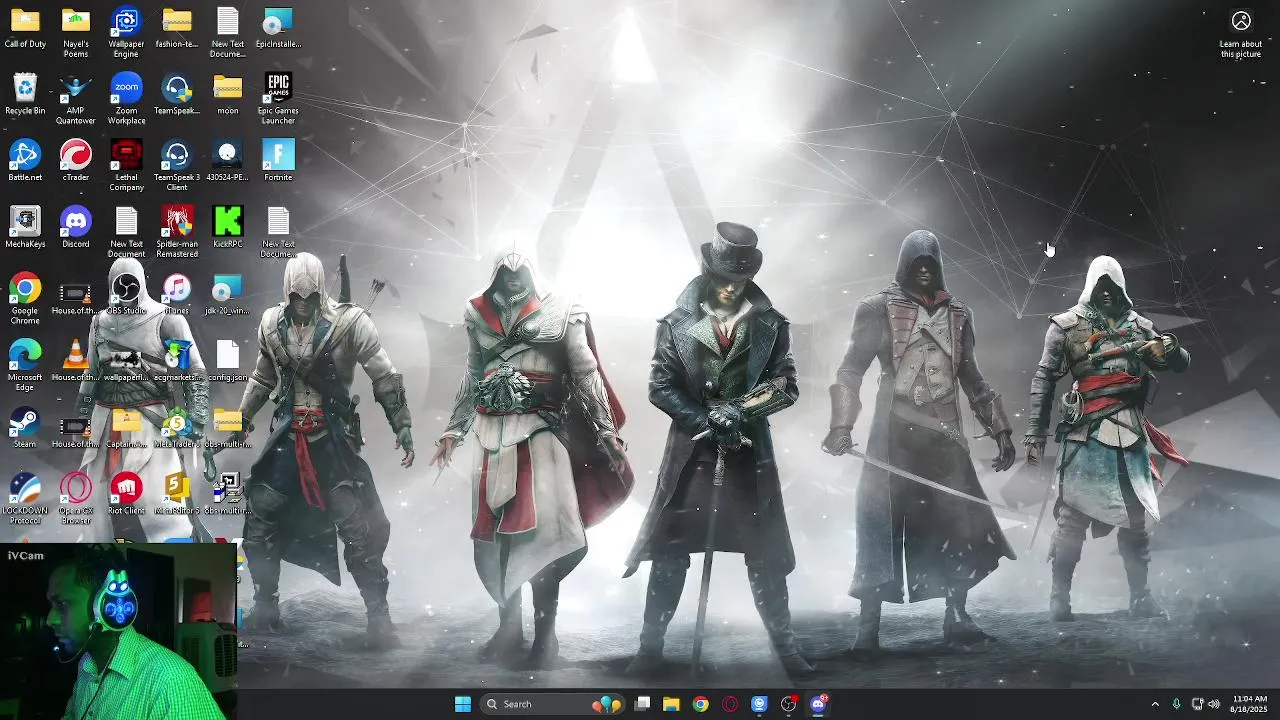Select the 430524-PE... image file
The image size is (1280, 720).
tap(228, 161)
